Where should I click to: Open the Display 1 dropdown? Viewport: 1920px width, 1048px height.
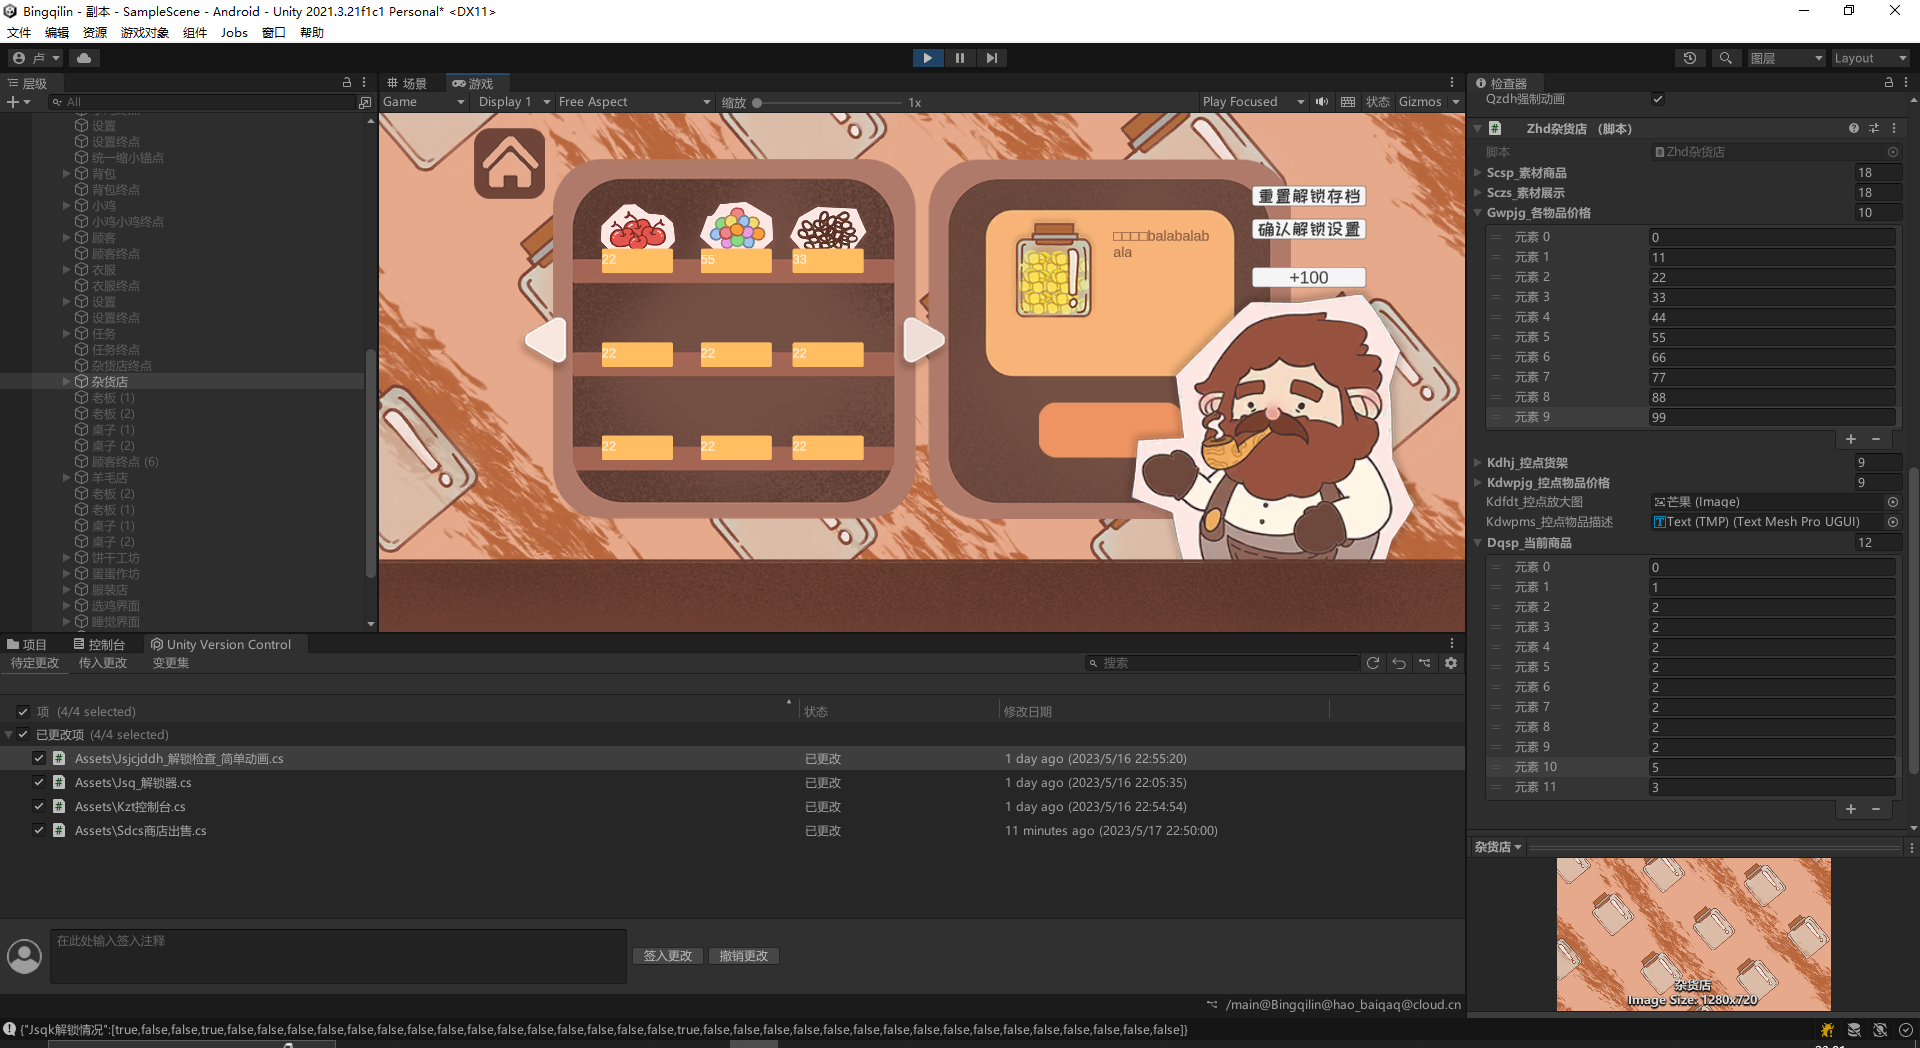[x=514, y=102]
